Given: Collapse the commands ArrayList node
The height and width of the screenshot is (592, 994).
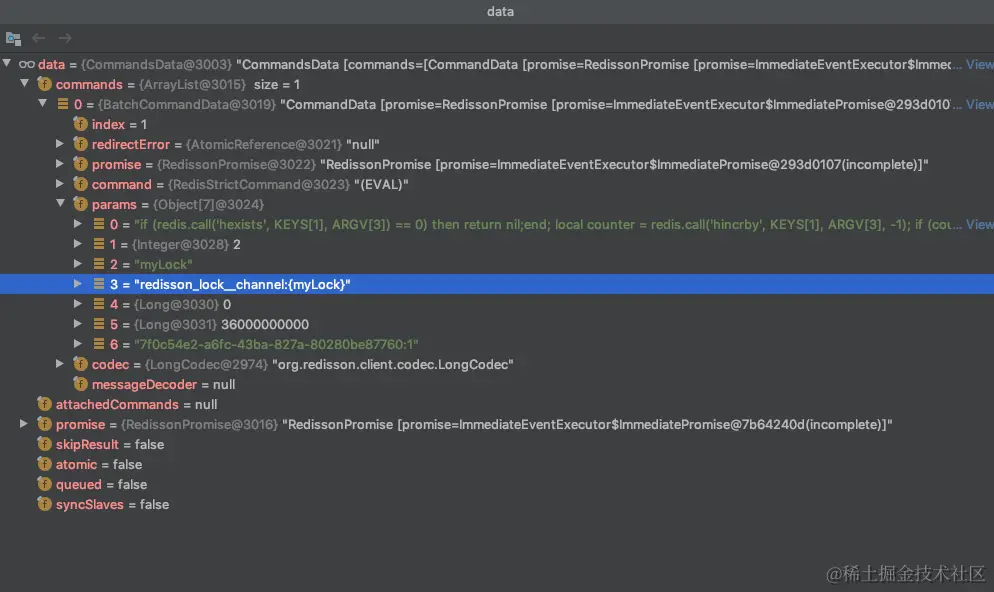Looking at the screenshot, I should pos(25,83).
